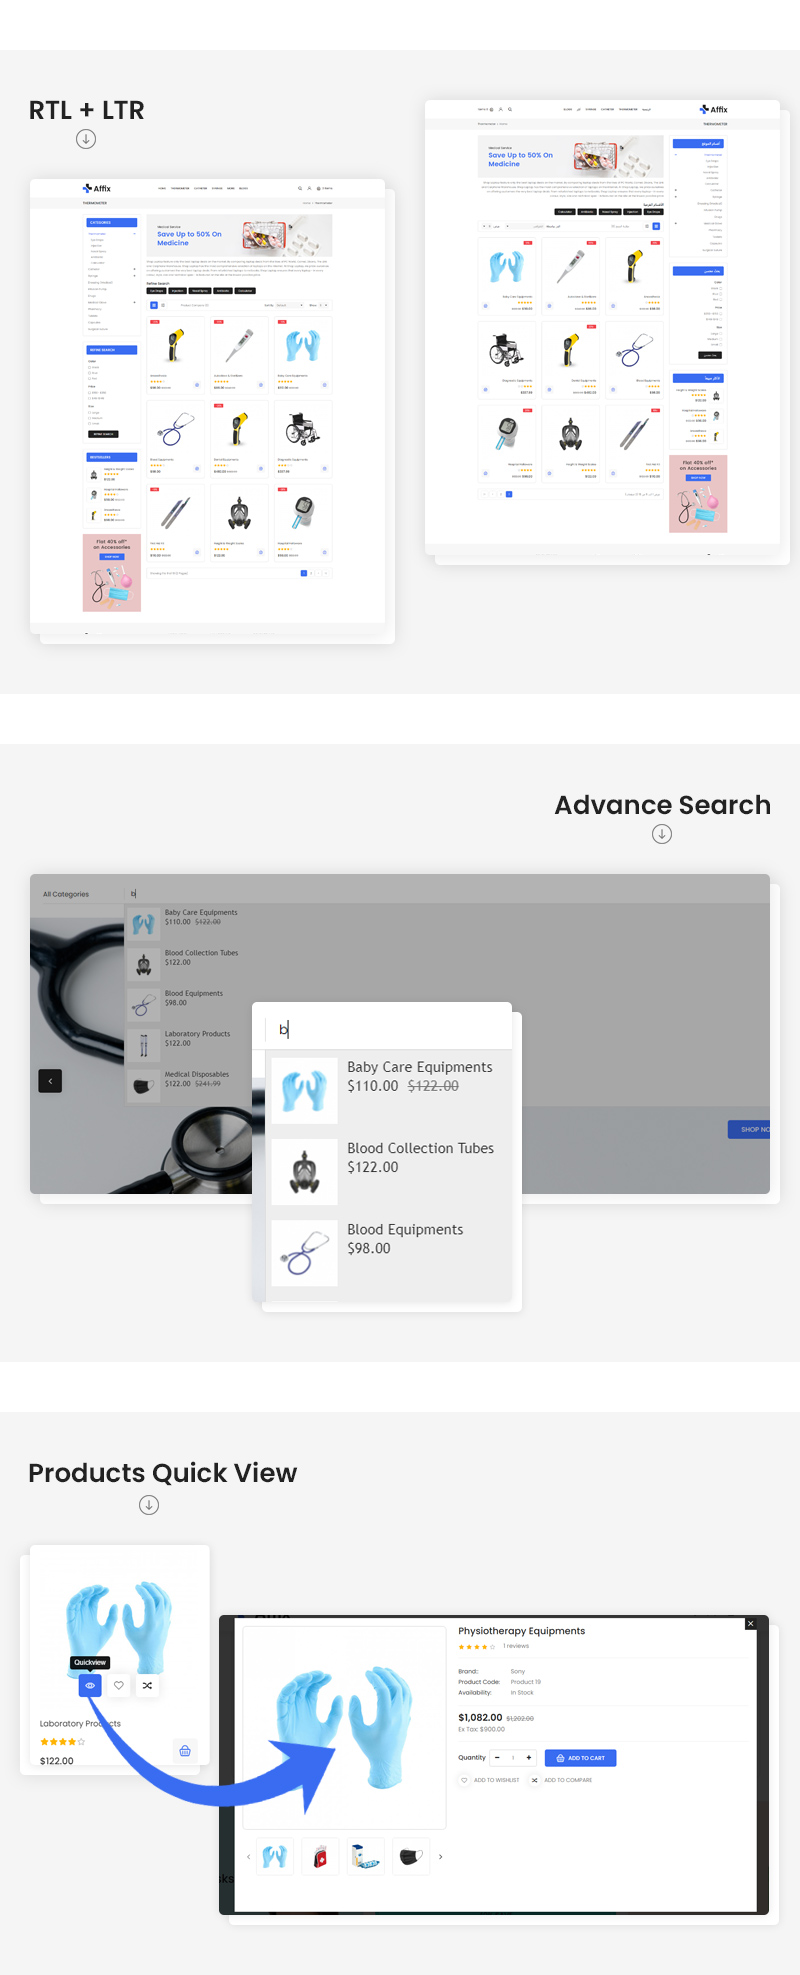
Task: Click the Quickview eye icon on product card
Action: [90, 1685]
